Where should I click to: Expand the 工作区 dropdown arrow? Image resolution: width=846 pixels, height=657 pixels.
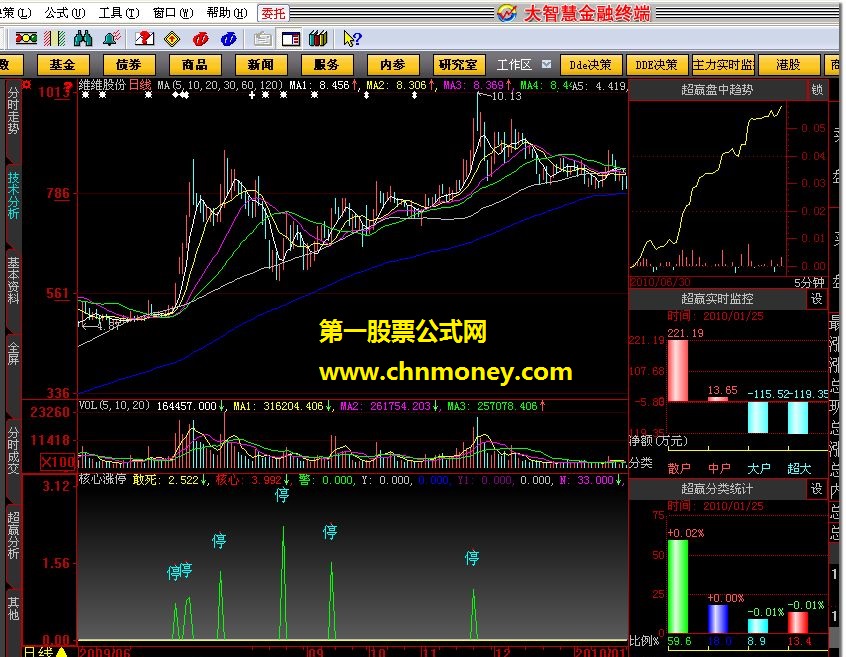pyautogui.click(x=547, y=64)
